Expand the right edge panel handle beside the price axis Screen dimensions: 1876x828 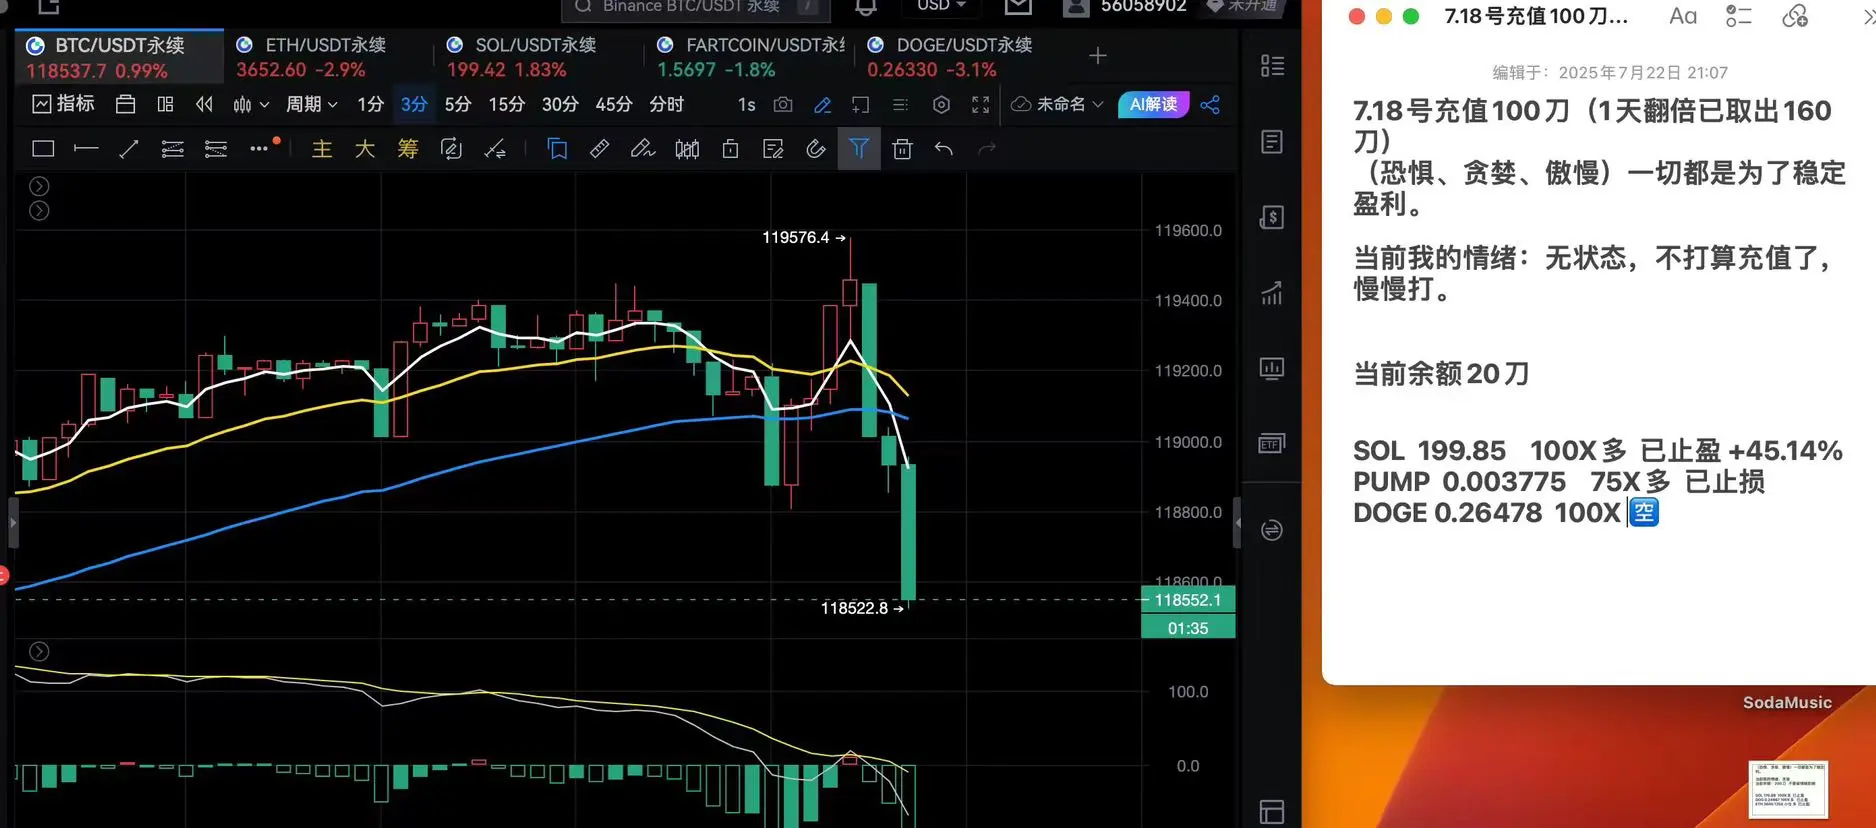point(1237,522)
